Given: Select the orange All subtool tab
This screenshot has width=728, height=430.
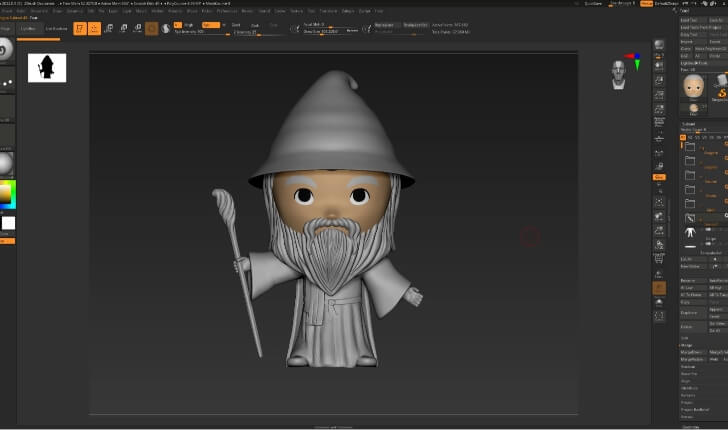Looking at the screenshot, I should tap(683, 137).
